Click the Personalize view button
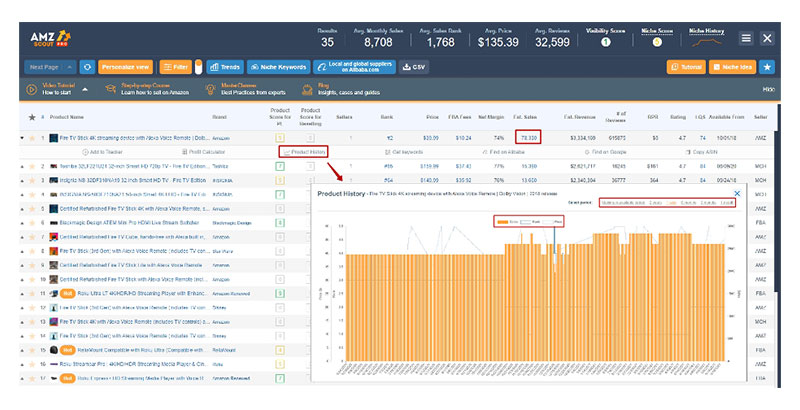Image resolution: width=800 pixels, height=410 pixels. click(126, 67)
